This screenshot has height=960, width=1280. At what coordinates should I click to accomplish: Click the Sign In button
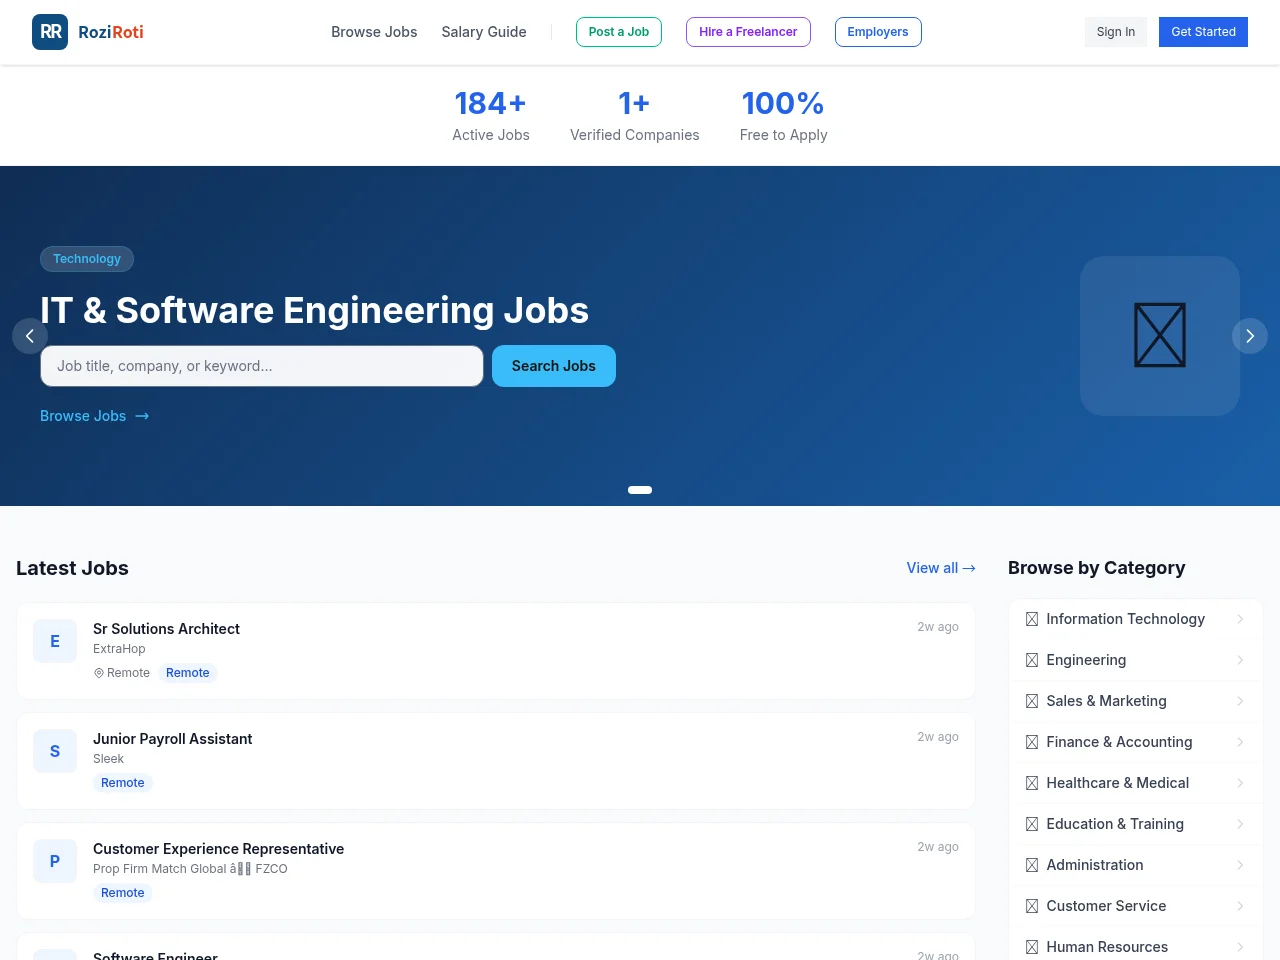click(x=1116, y=32)
